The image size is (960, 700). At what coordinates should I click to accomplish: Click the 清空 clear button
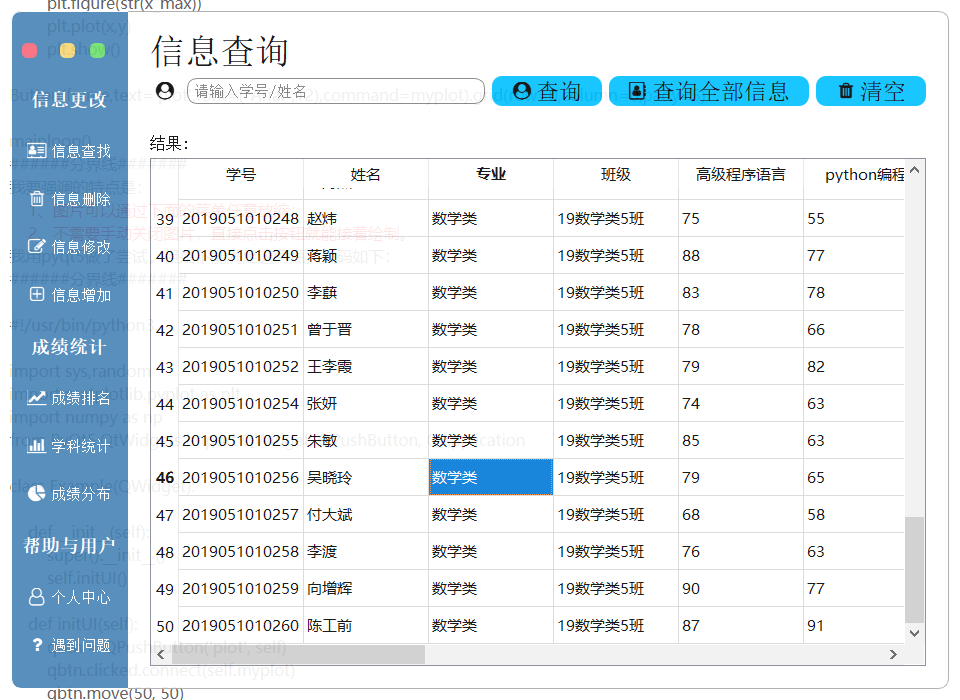click(x=871, y=91)
